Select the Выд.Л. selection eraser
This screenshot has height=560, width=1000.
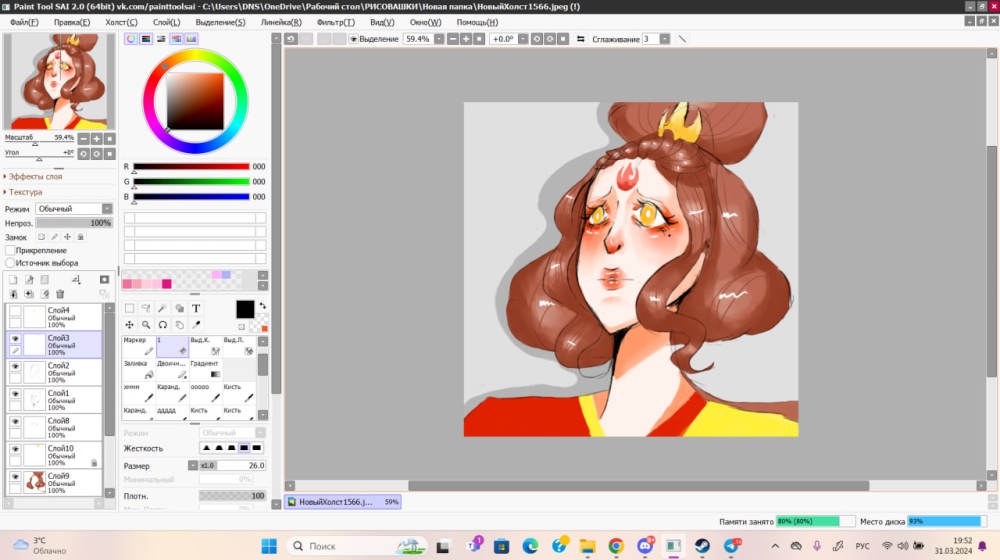(239, 346)
